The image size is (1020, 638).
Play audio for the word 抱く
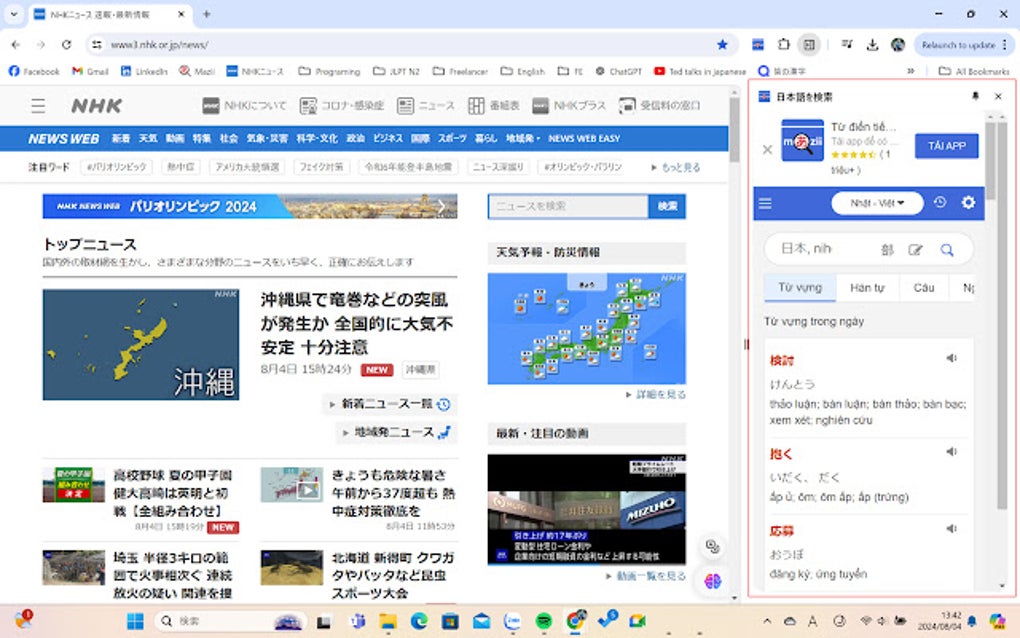pyautogui.click(x=950, y=451)
